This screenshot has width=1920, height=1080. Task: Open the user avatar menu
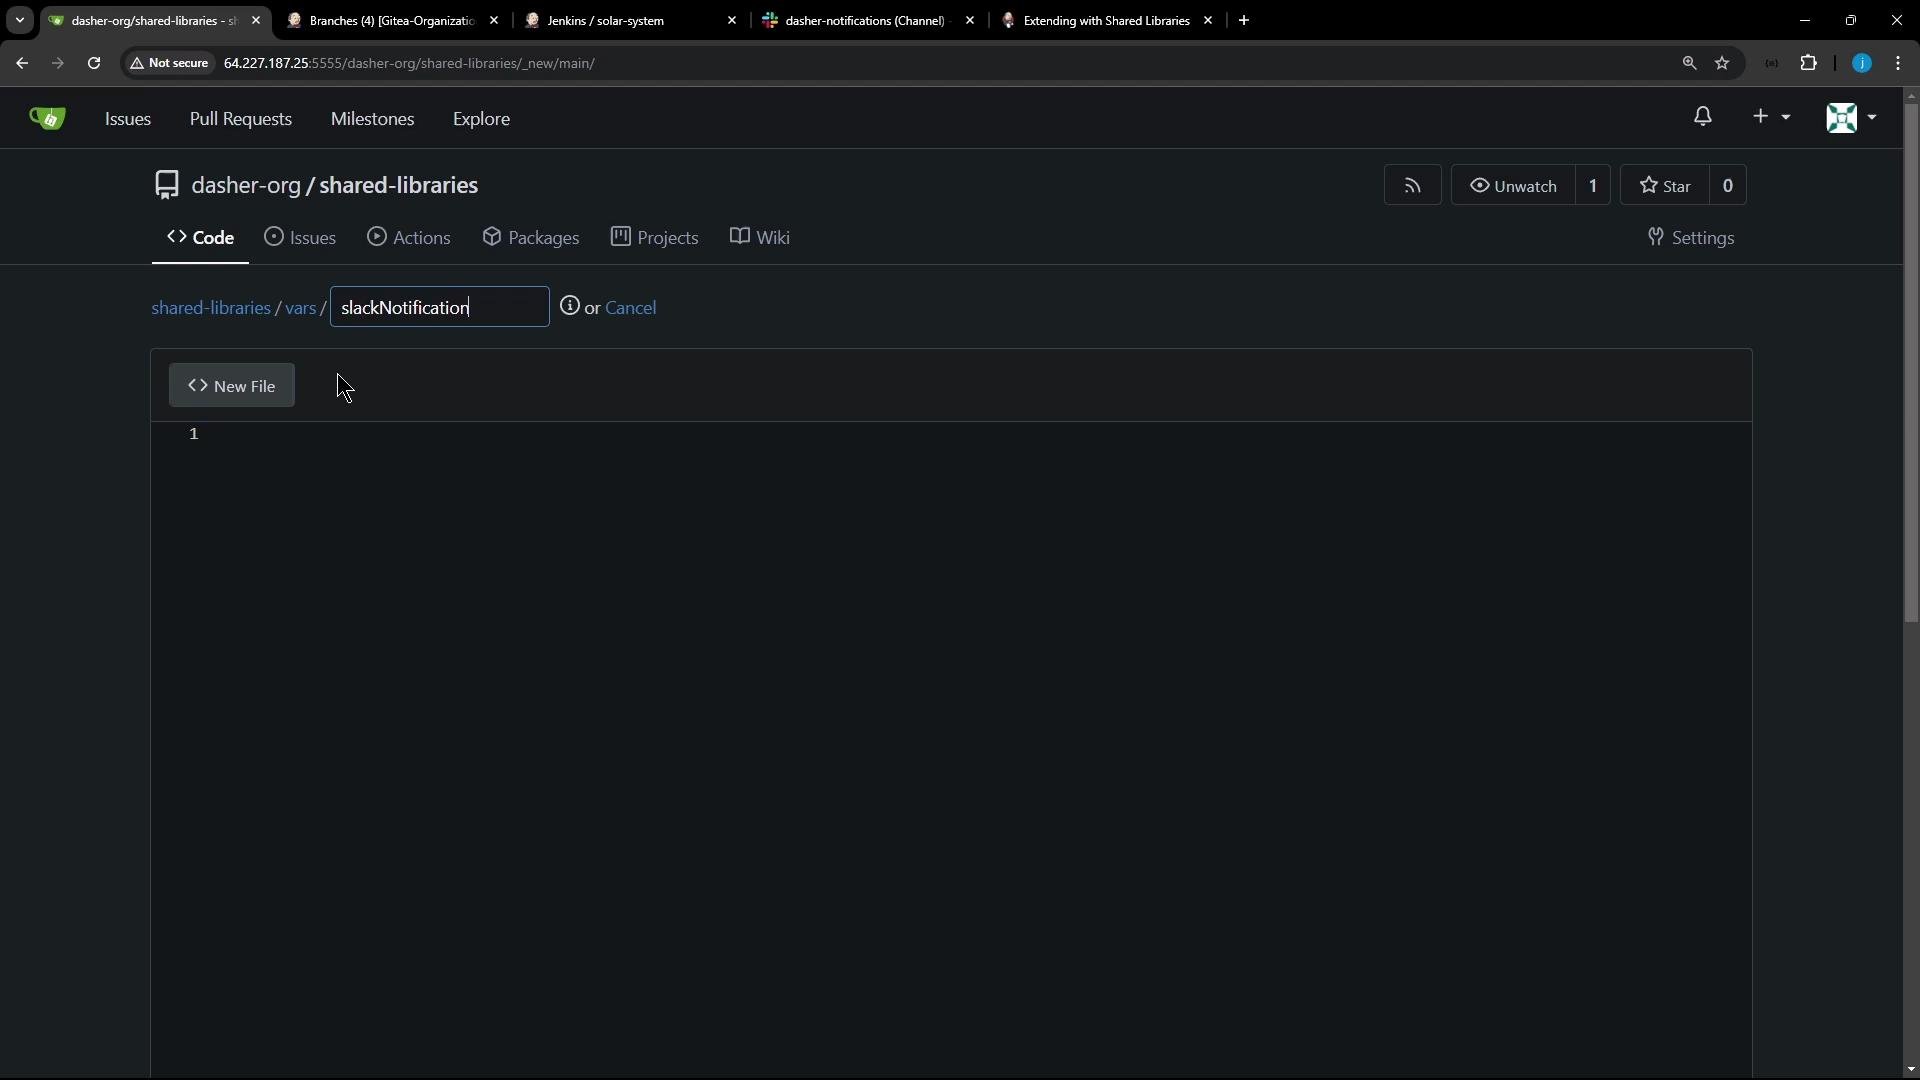coord(1851,117)
